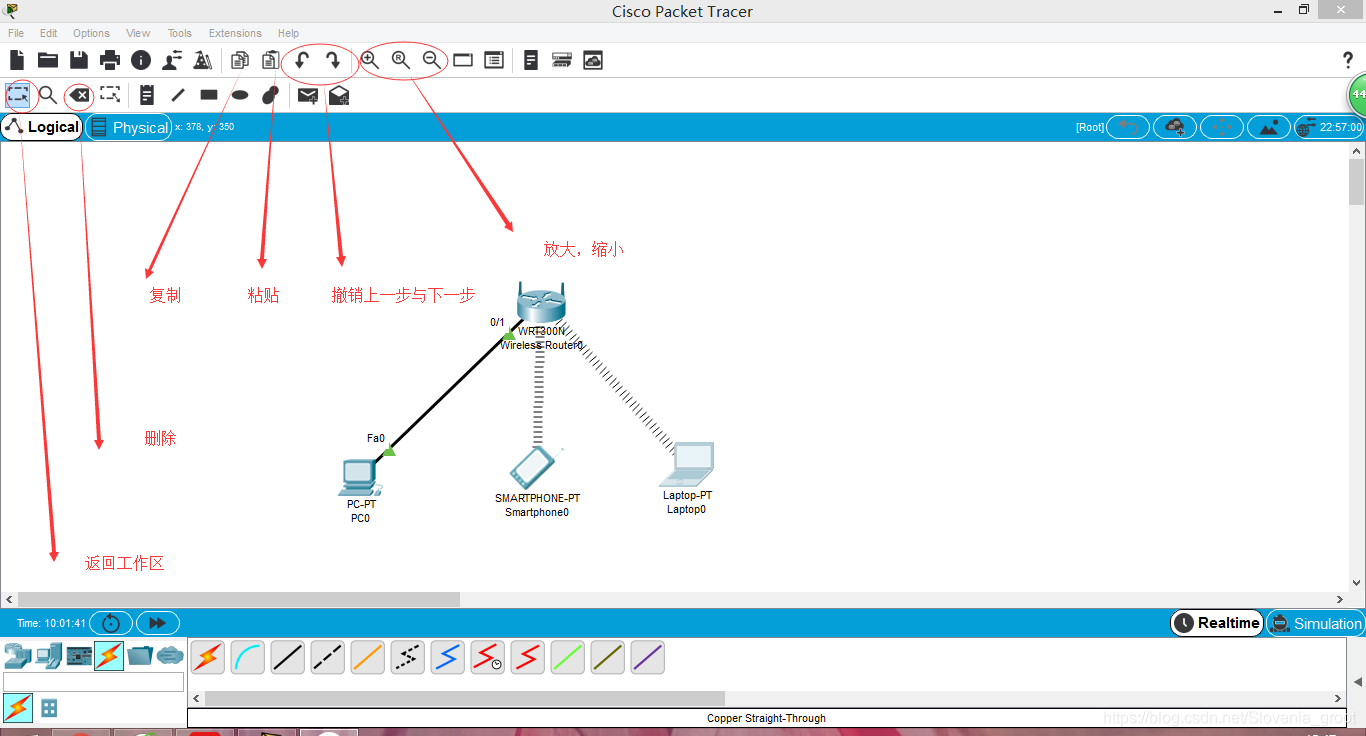Zoom in on the workspace
This screenshot has width=1366, height=736.
pyautogui.click(x=370, y=60)
